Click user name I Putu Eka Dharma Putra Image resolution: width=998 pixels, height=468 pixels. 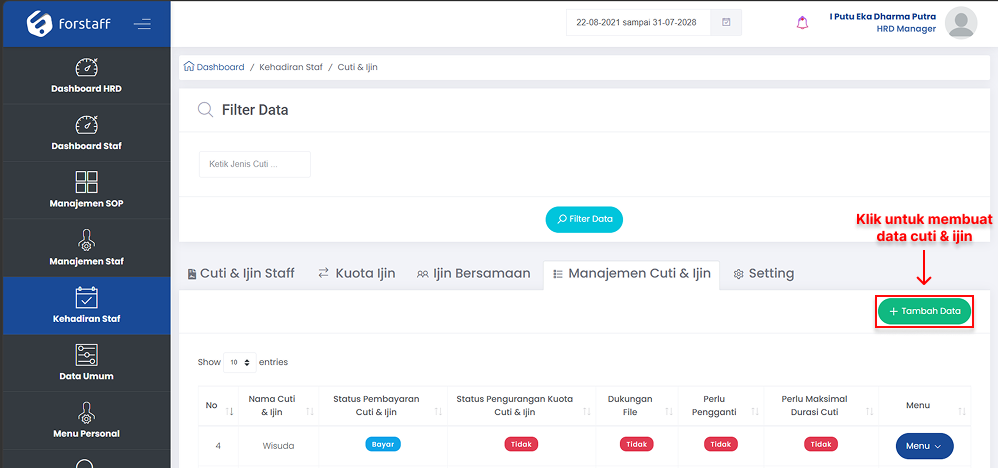(883, 17)
